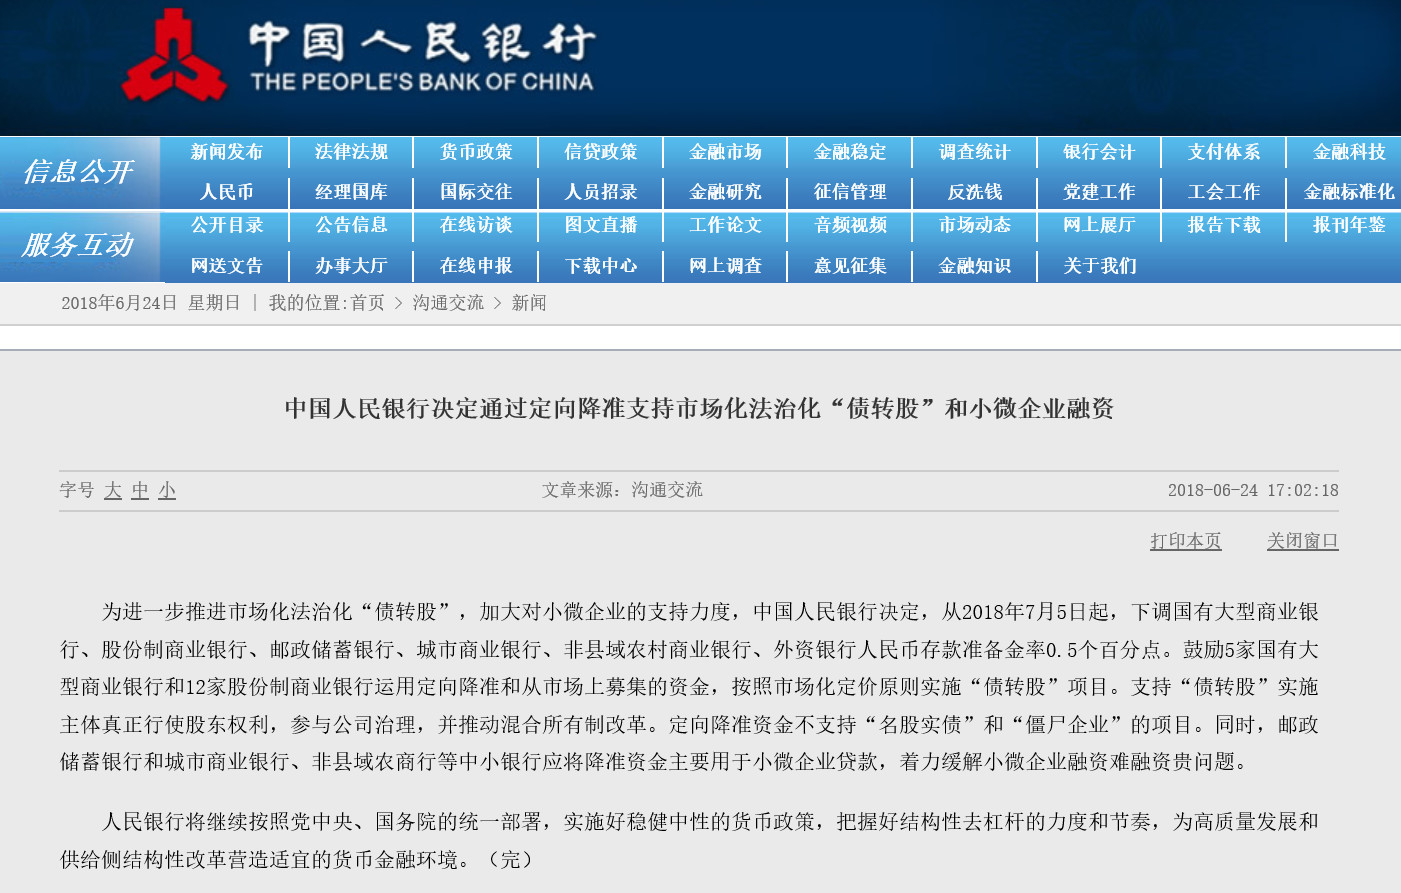
Task: Go to 调查统计 page
Action: (975, 152)
